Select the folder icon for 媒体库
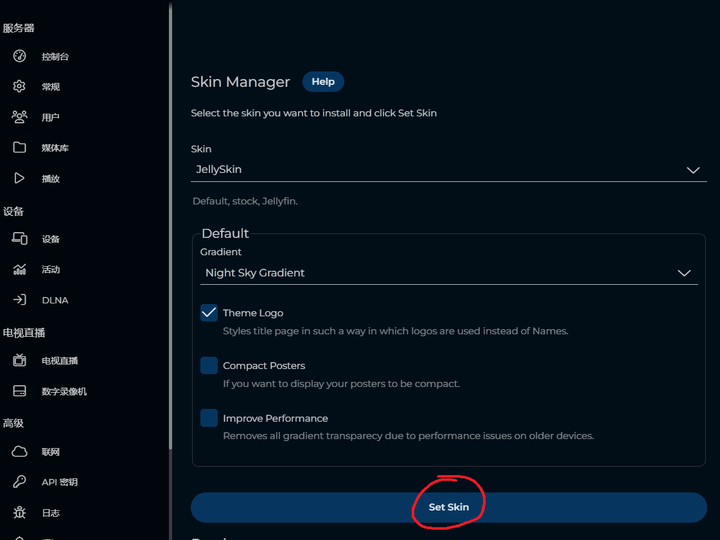Image resolution: width=720 pixels, height=540 pixels. tap(19, 147)
